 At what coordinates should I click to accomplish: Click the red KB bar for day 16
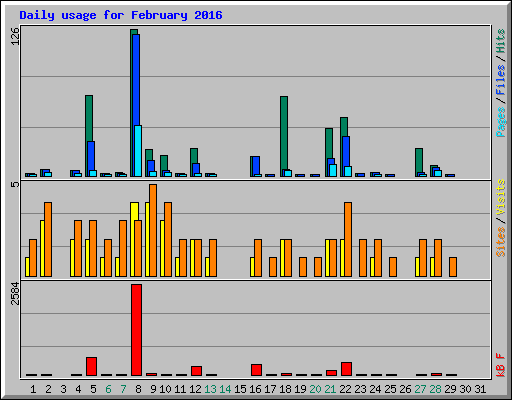click(256, 370)
